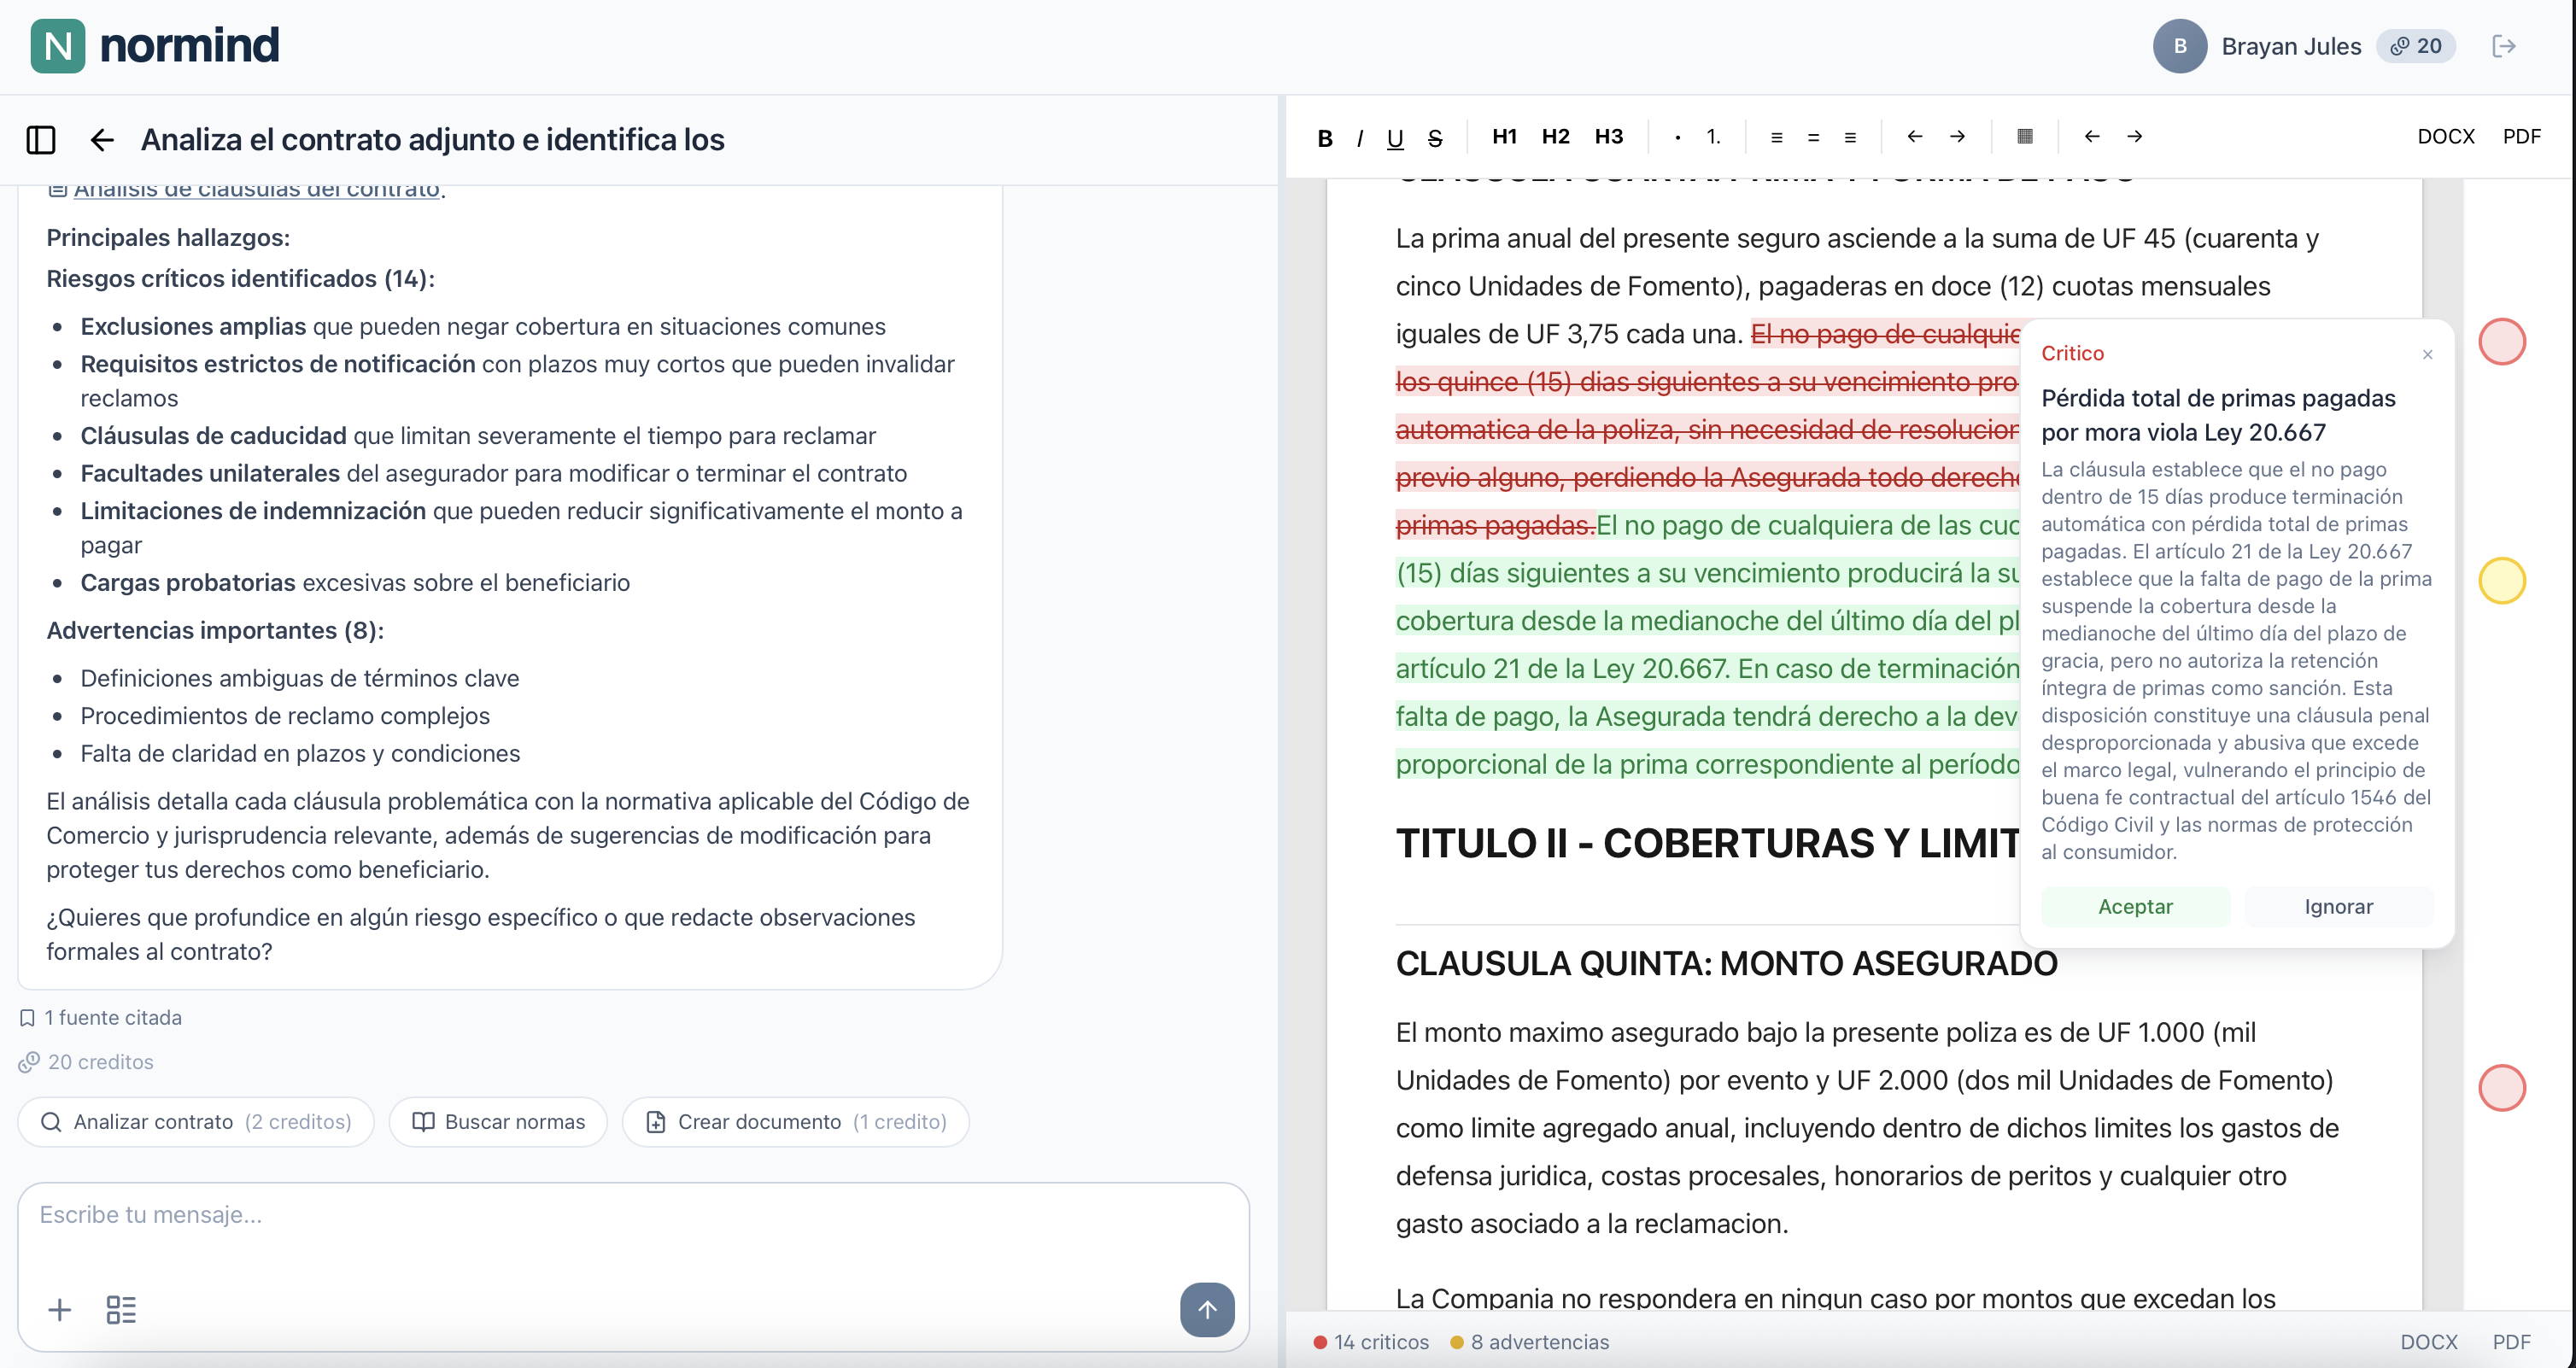This screenshot has height=1368, width=2576.
Task: Log out with the exit icon
Action: tap(2503, 46)
